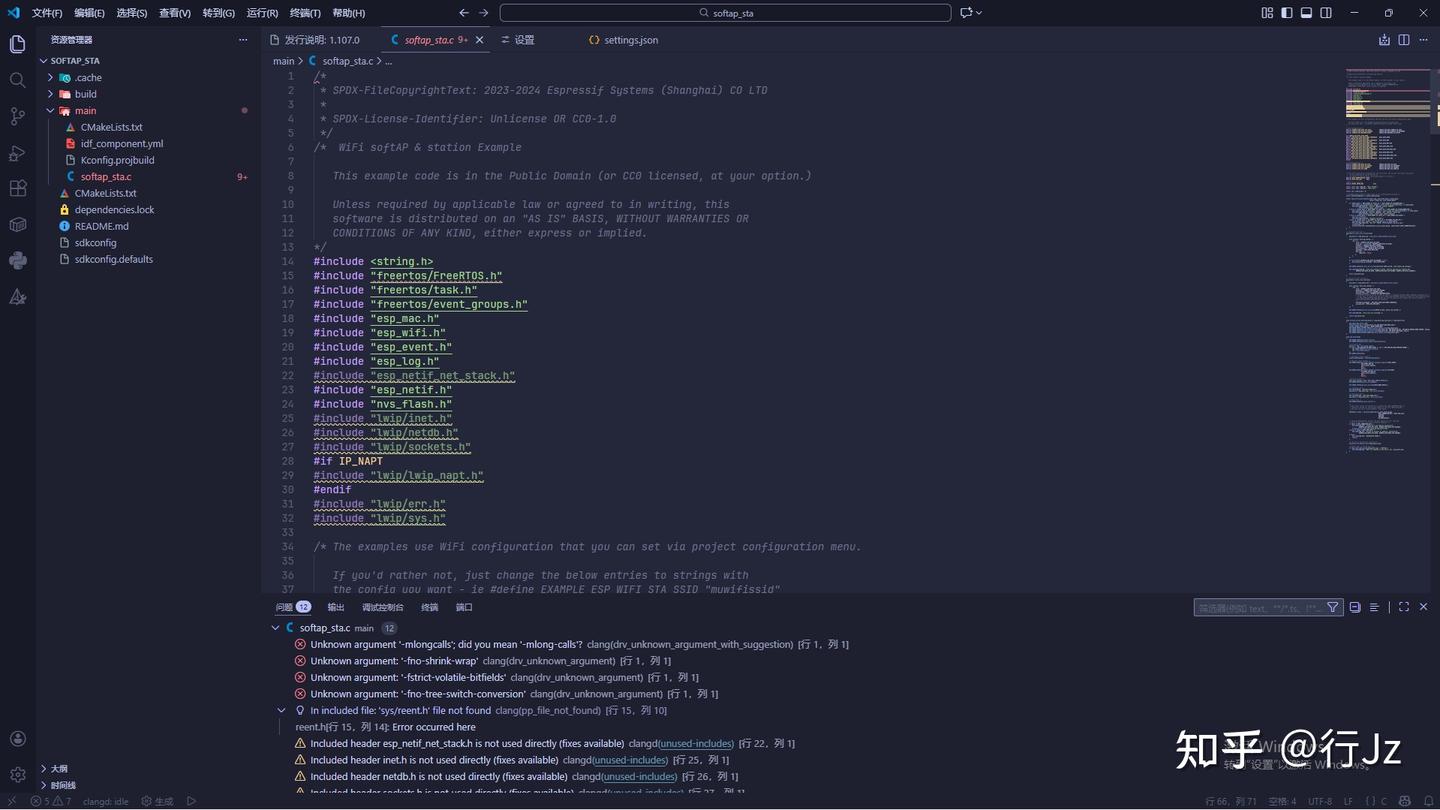The width and height of the screenshot is (1440, 810).
Task: Open the Explorer view in activity bar
Action: pos(17,44)
